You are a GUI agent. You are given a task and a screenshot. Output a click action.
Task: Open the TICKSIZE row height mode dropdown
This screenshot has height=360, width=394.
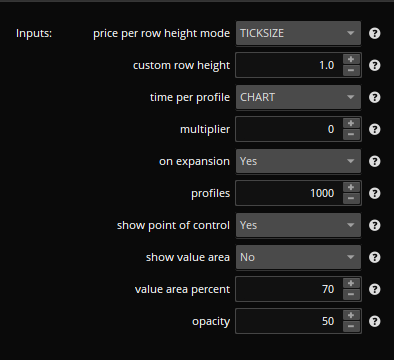click(x=298, y=33)
